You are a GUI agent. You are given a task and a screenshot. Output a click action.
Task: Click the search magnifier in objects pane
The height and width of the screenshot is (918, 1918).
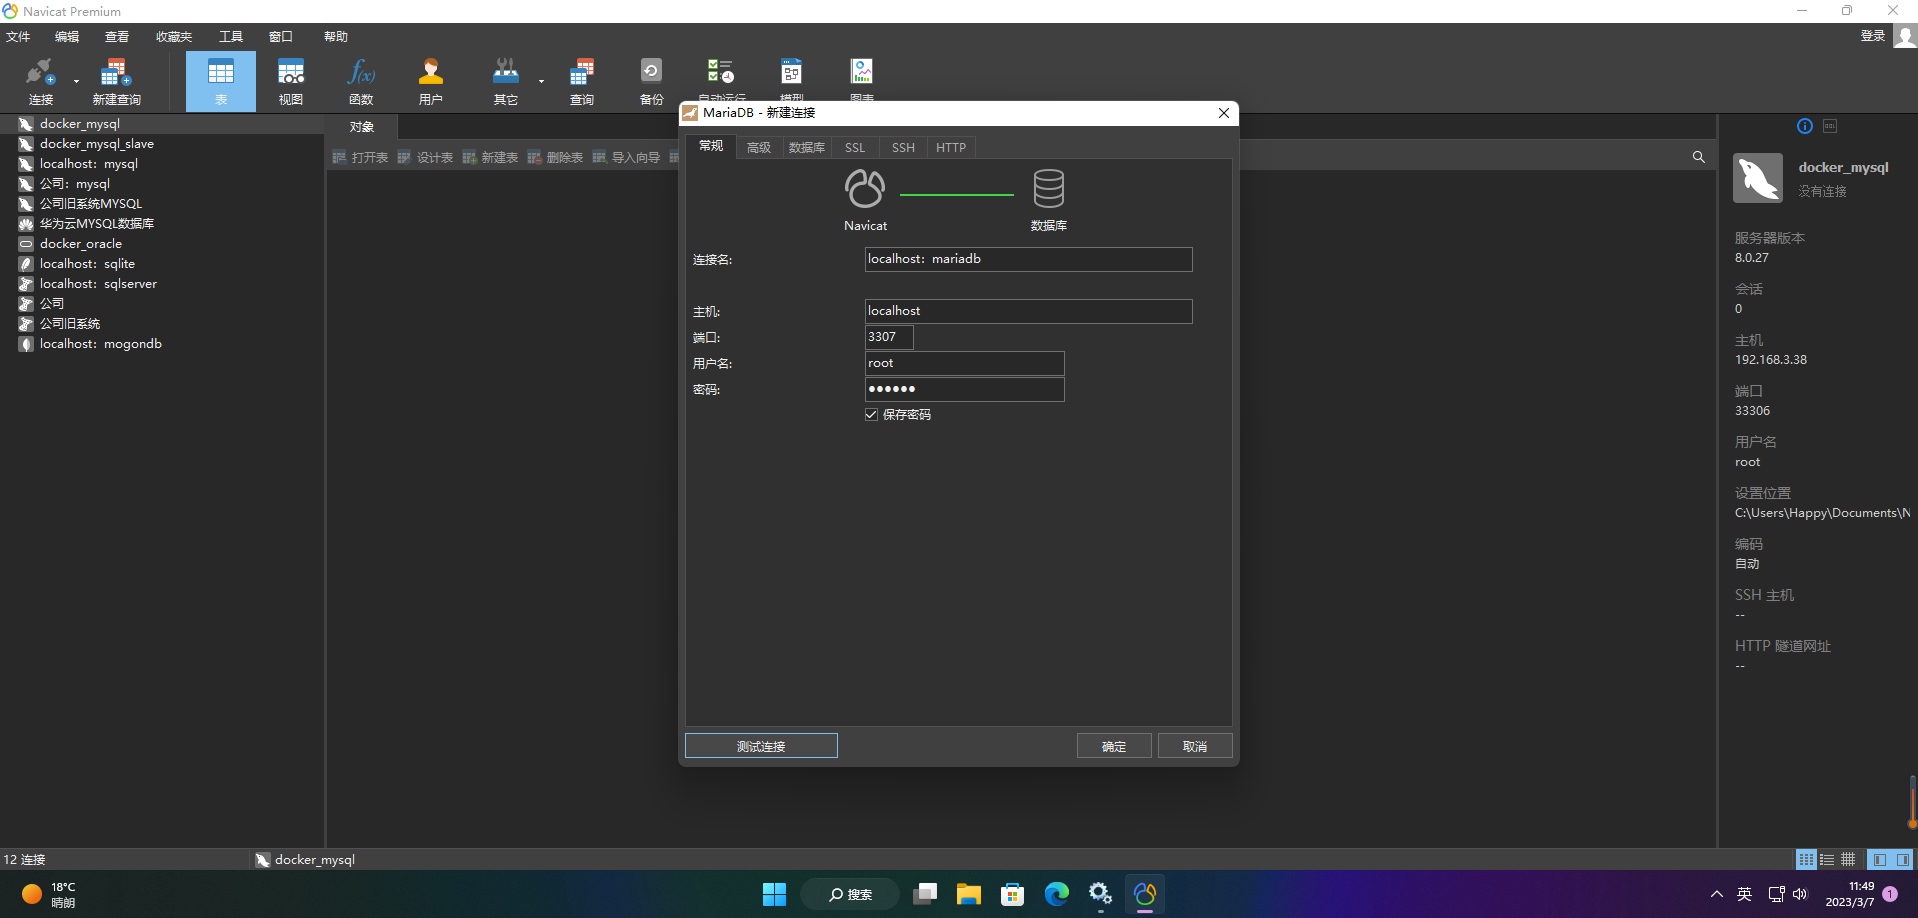[x=1698, y=157]
